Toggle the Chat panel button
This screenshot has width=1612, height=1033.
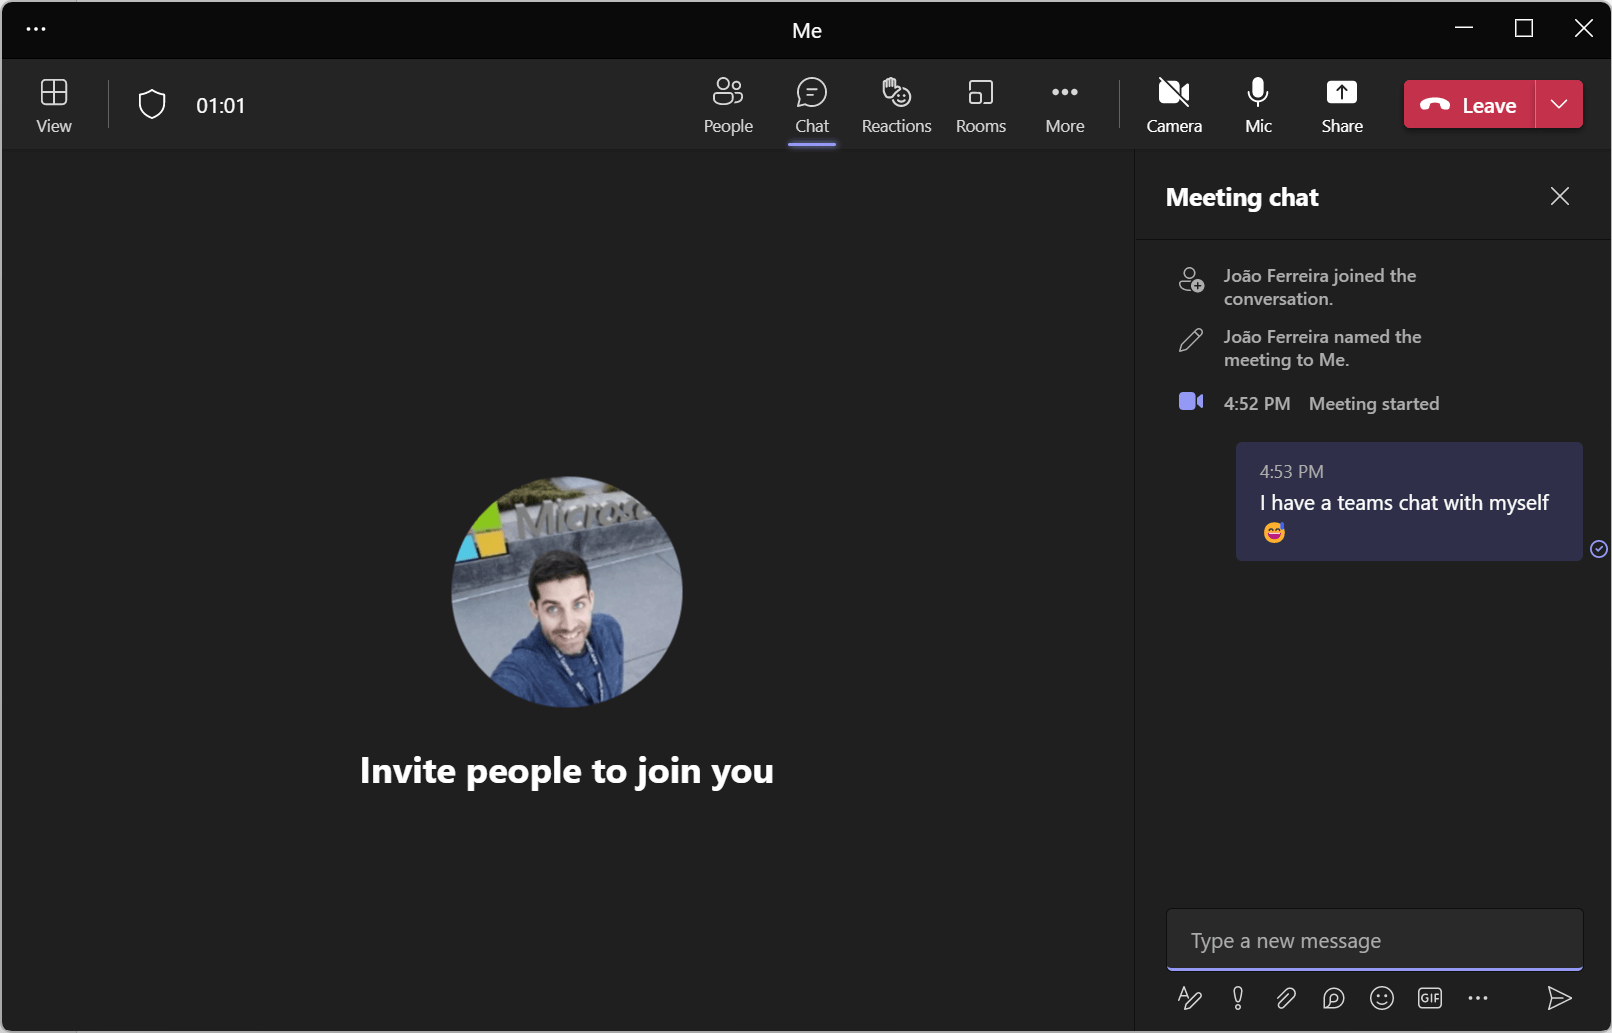point(812,105)
